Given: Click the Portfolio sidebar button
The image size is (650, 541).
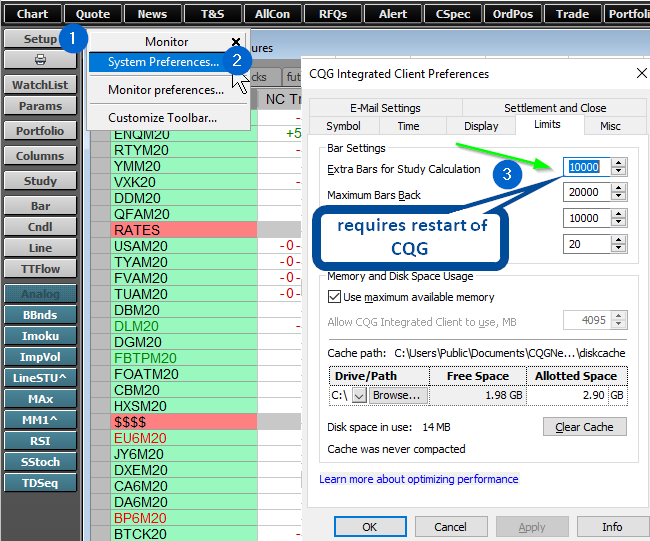Looking at the screenshot, I should (40, 131).
